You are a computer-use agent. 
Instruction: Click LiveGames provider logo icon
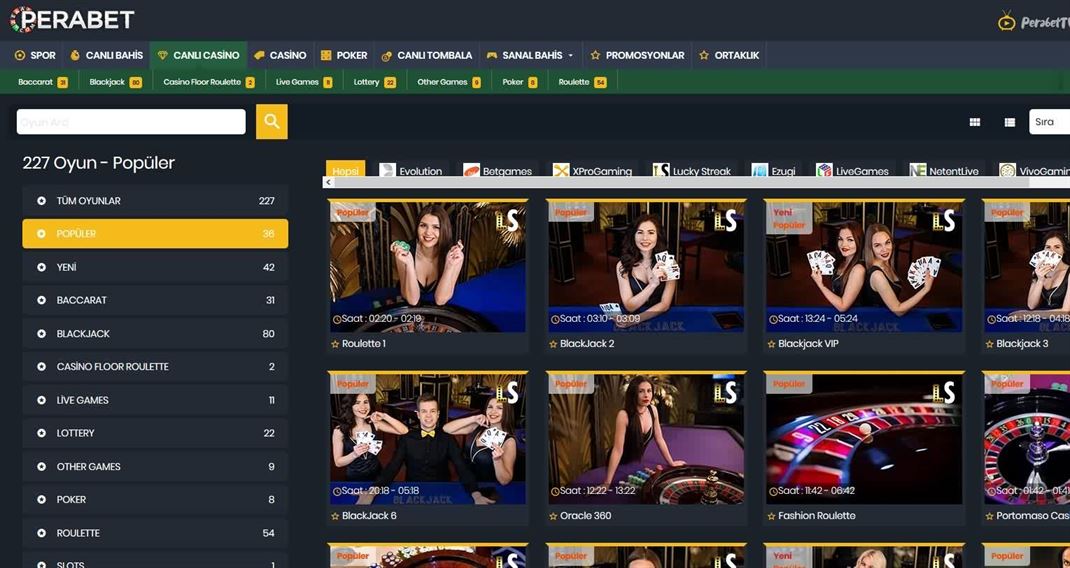[x=824, y=171]
